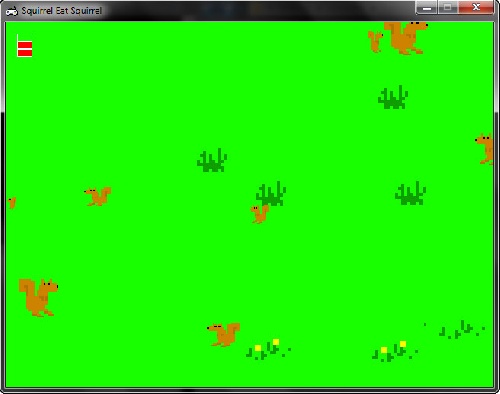Click the red health meter bar
The height and width of the screenshot is (394, 500).
(25, 49)
